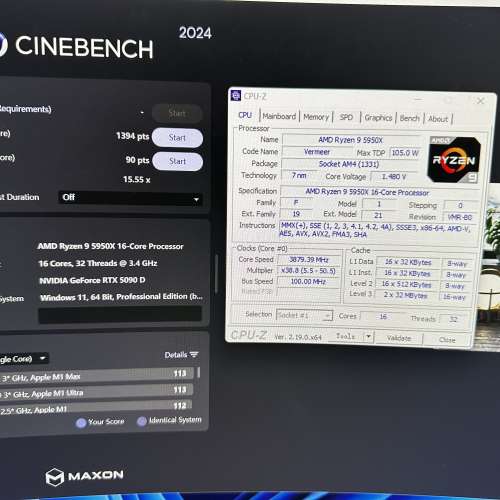
Task: Switch to CPU tab in CPU-Z
Action: point(245,115)
